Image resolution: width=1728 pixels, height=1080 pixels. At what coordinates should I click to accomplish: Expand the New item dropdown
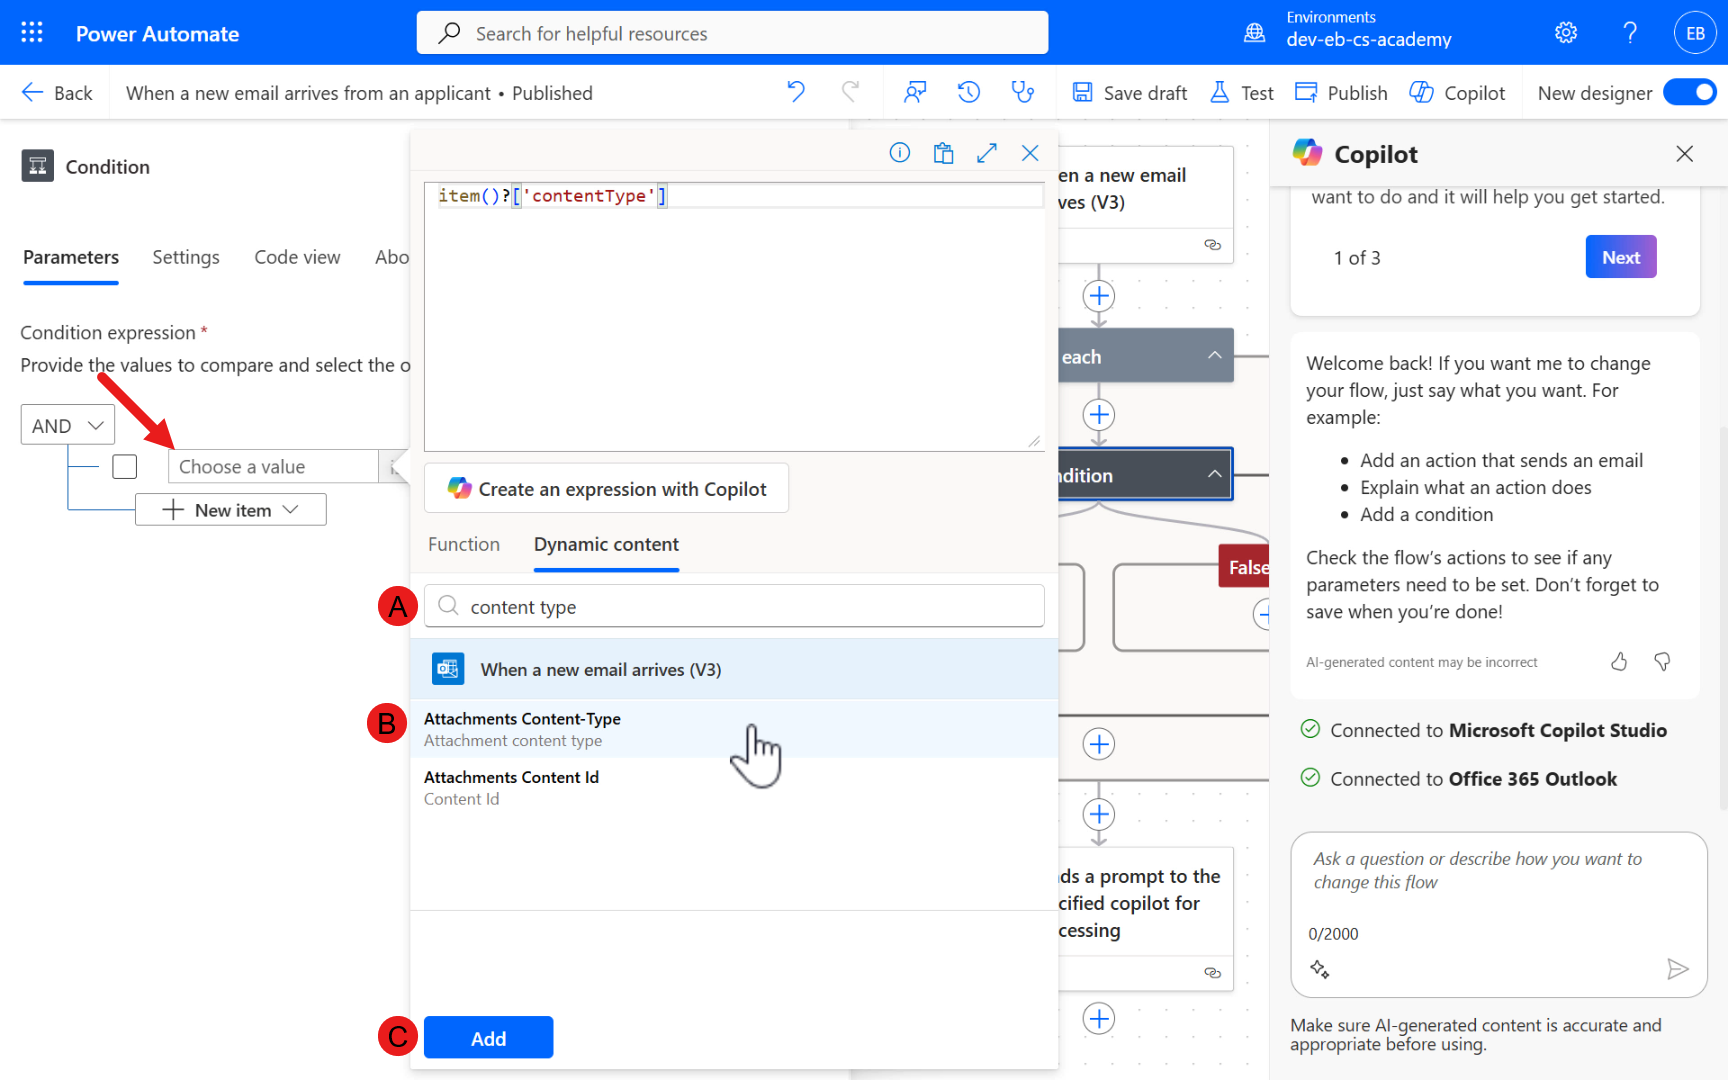[x=231, y=510]
